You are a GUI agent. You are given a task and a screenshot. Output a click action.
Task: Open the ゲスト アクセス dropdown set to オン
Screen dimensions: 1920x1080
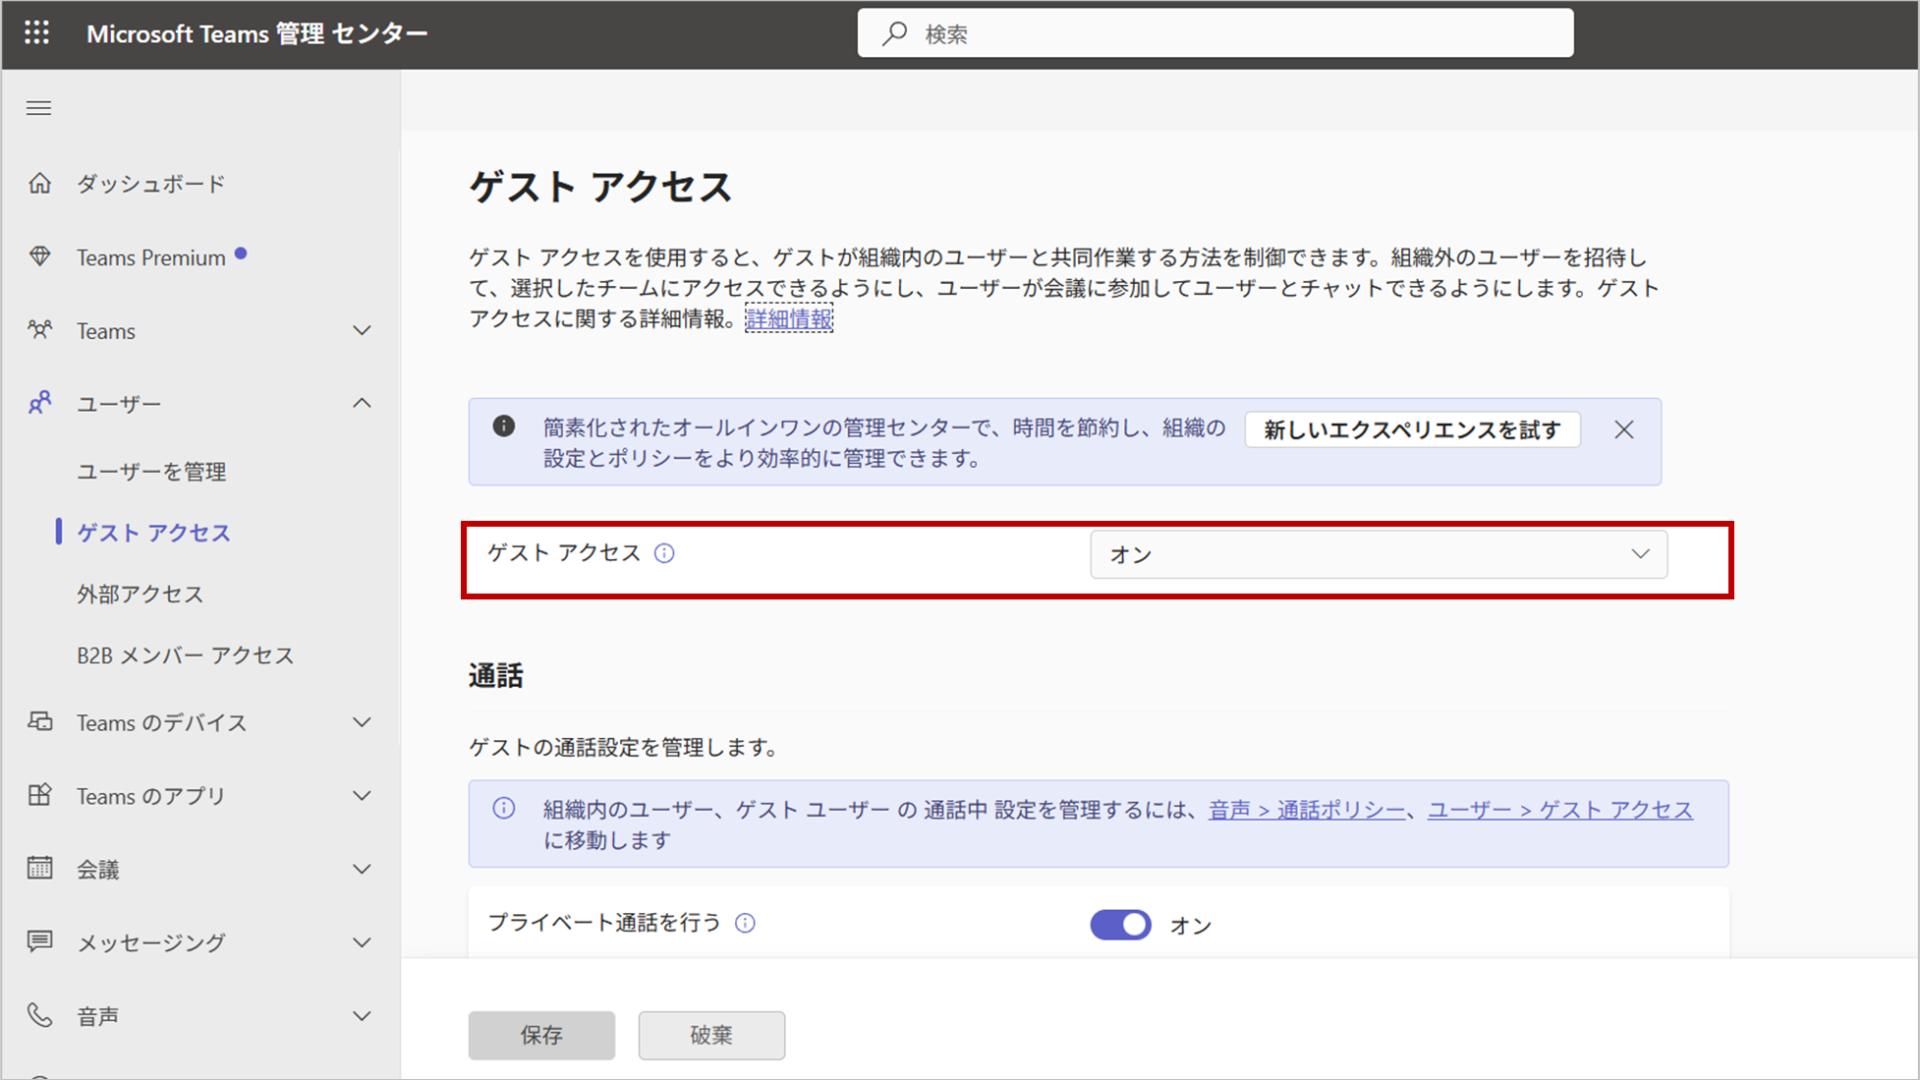(x=1378, y=554)
